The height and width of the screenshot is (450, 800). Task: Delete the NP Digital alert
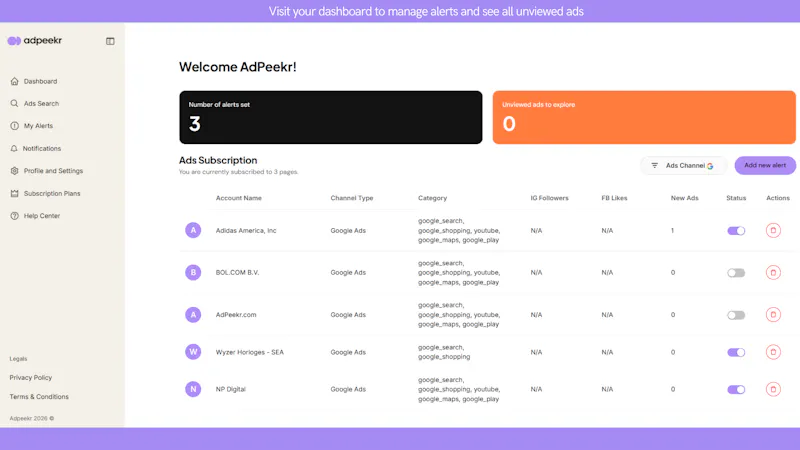(x=773, y=389)
